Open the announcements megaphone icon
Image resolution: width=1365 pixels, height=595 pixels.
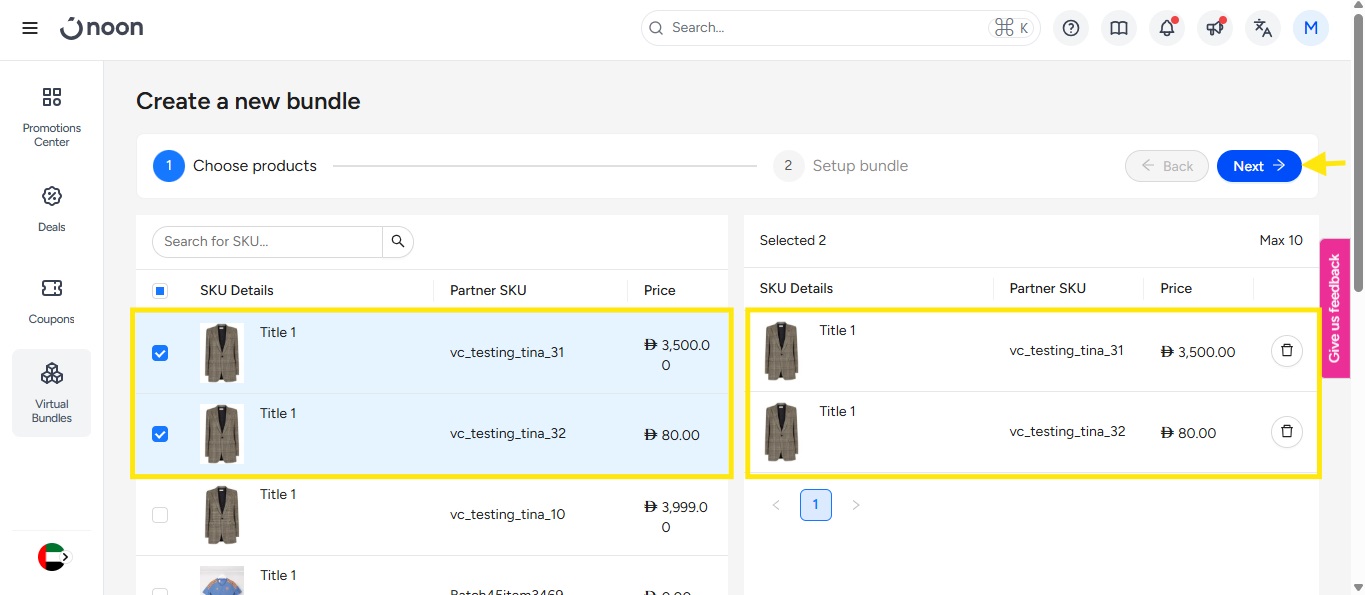(x=1215, y=28)
